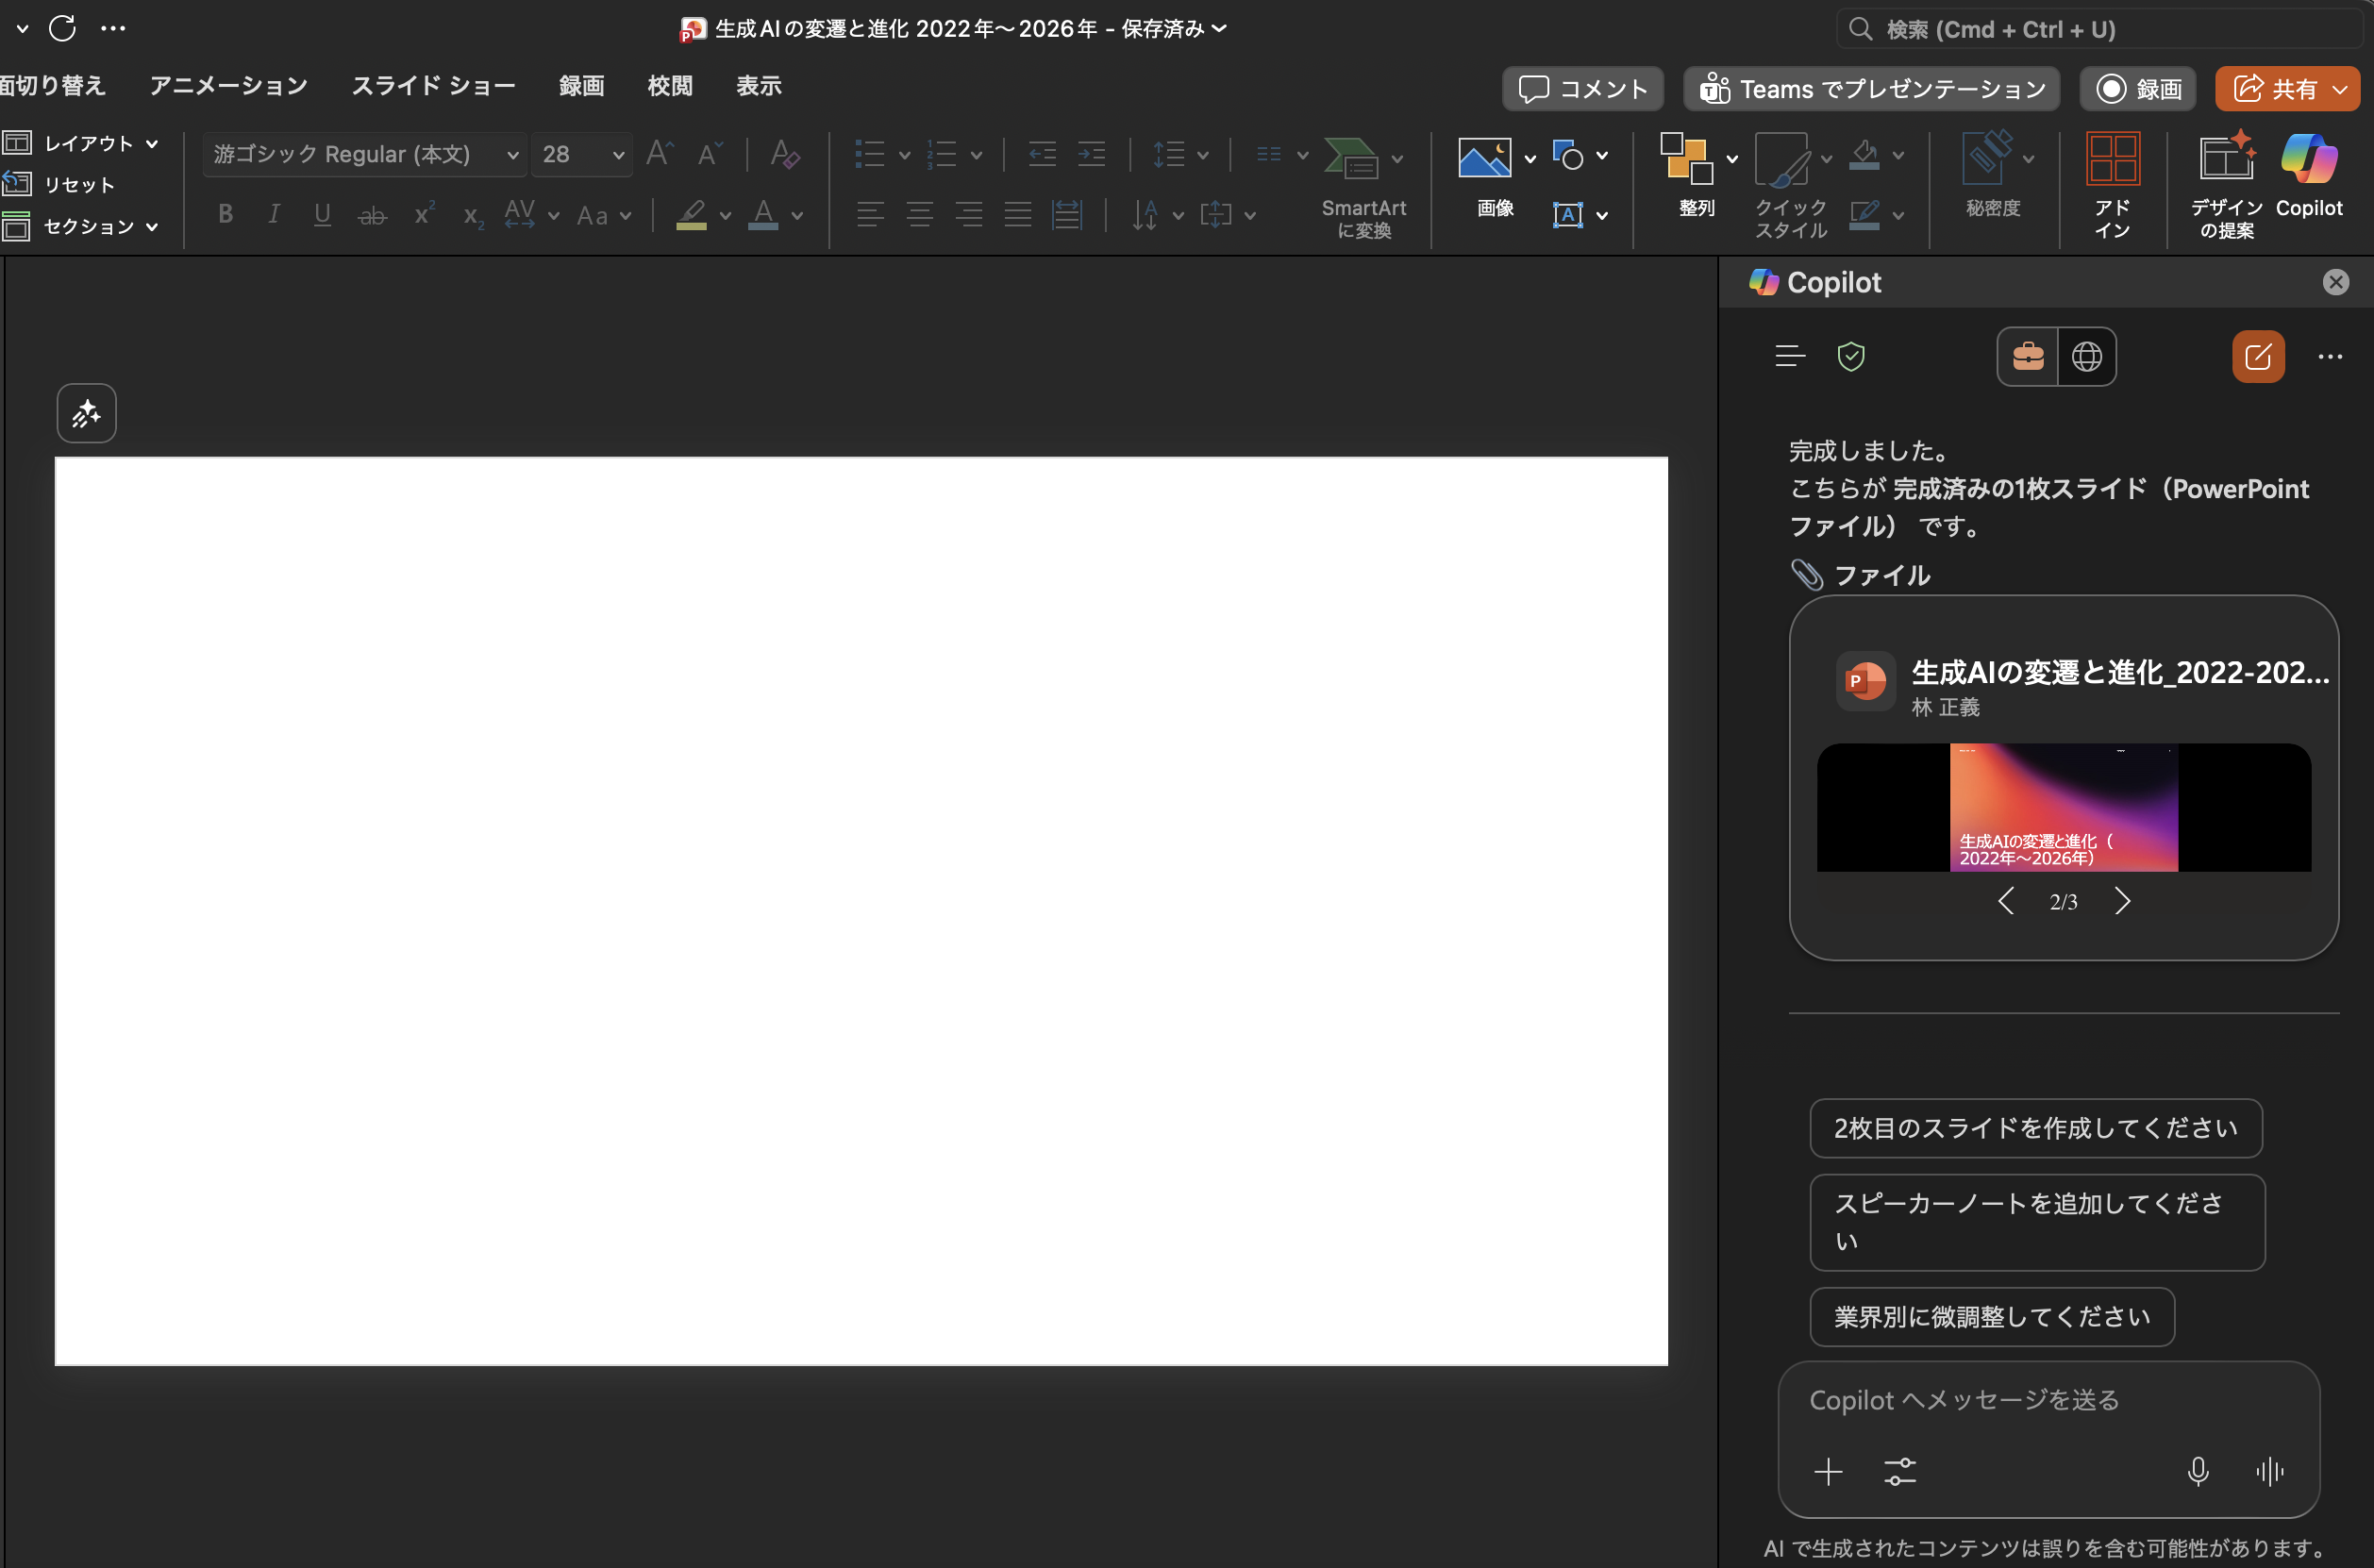Click the designer sparkle icon above slide
The image size is (2374, 1568).
point(87,413)
